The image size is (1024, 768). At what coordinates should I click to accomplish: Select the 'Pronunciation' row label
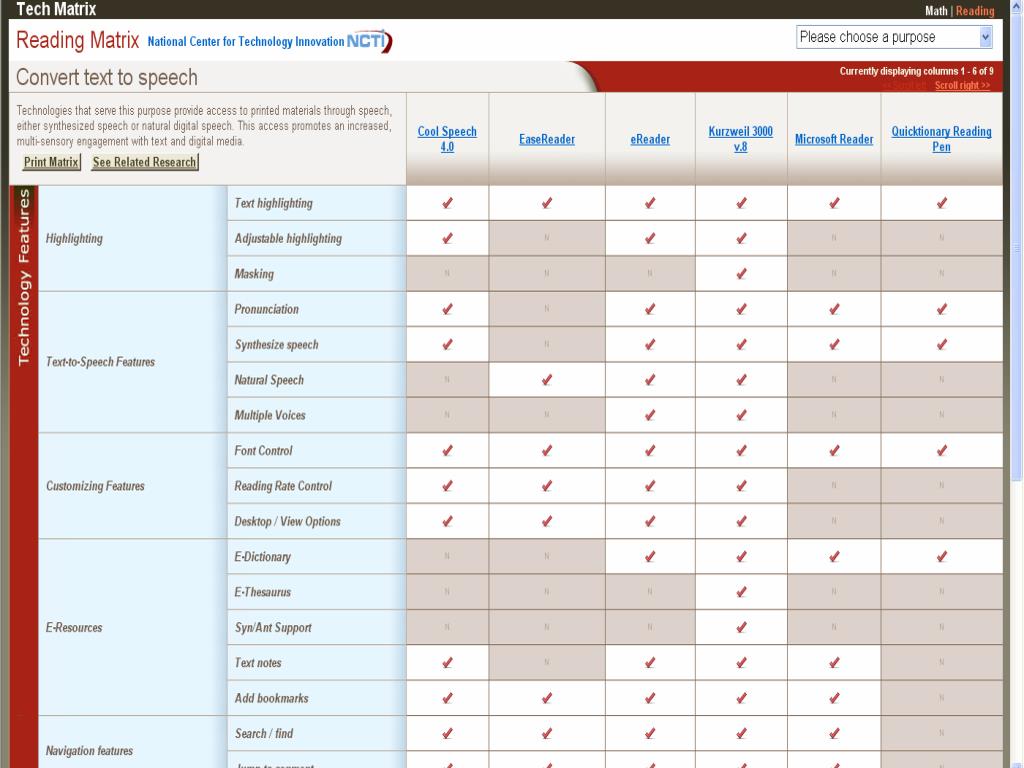coord(266,310)
